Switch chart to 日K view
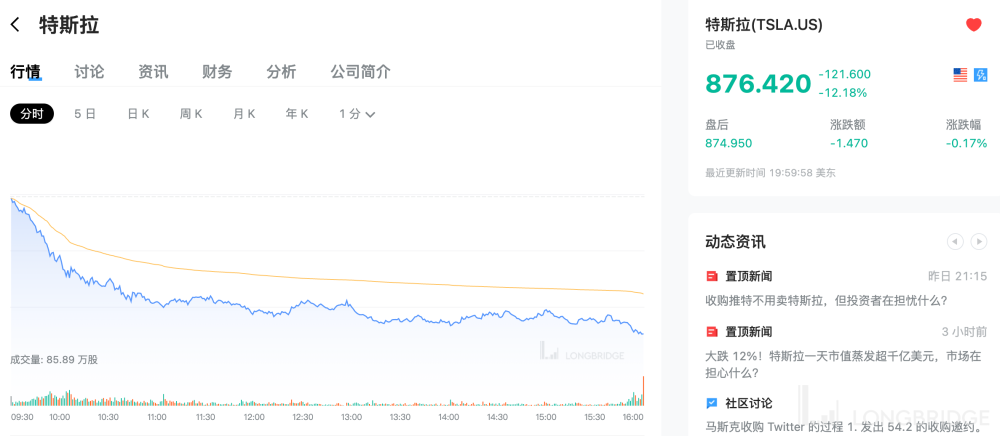The image size is (1000, 436). tap(138, 114)
